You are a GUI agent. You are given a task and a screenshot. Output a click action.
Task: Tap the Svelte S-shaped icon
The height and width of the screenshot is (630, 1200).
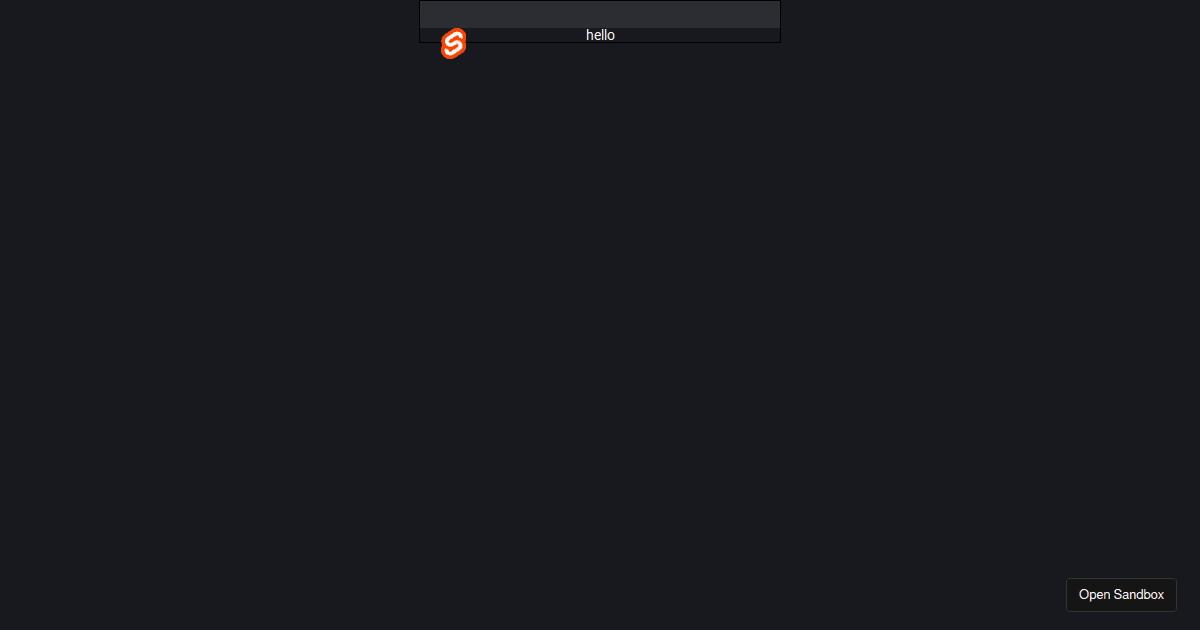coord(454,44)
